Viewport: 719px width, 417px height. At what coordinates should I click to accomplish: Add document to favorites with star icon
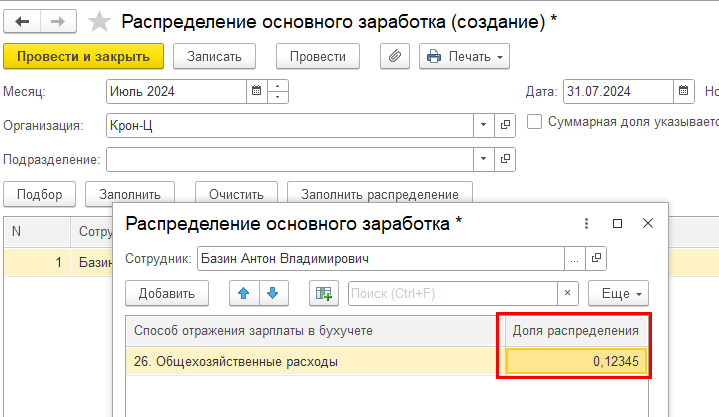pyautogui.click(x=99, y=22)
